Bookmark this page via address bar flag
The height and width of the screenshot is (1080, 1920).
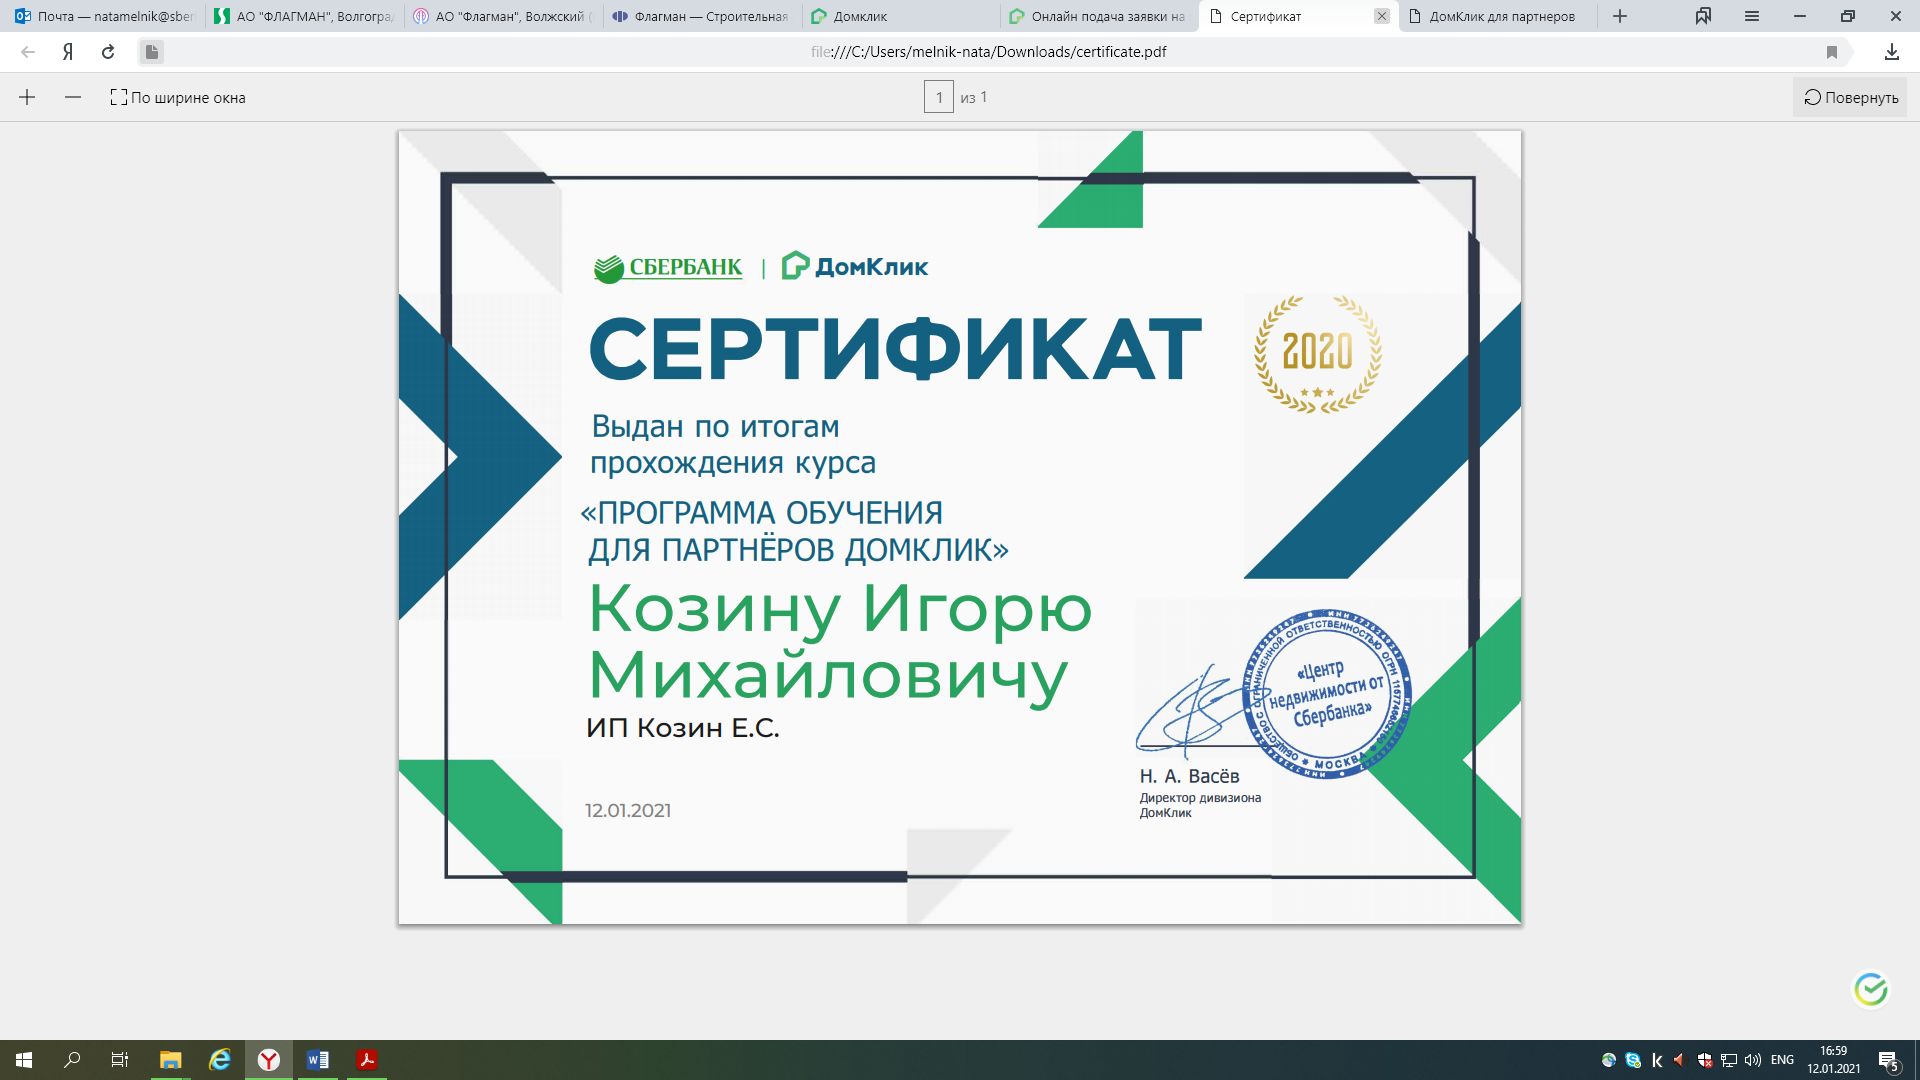(1832, 52)
